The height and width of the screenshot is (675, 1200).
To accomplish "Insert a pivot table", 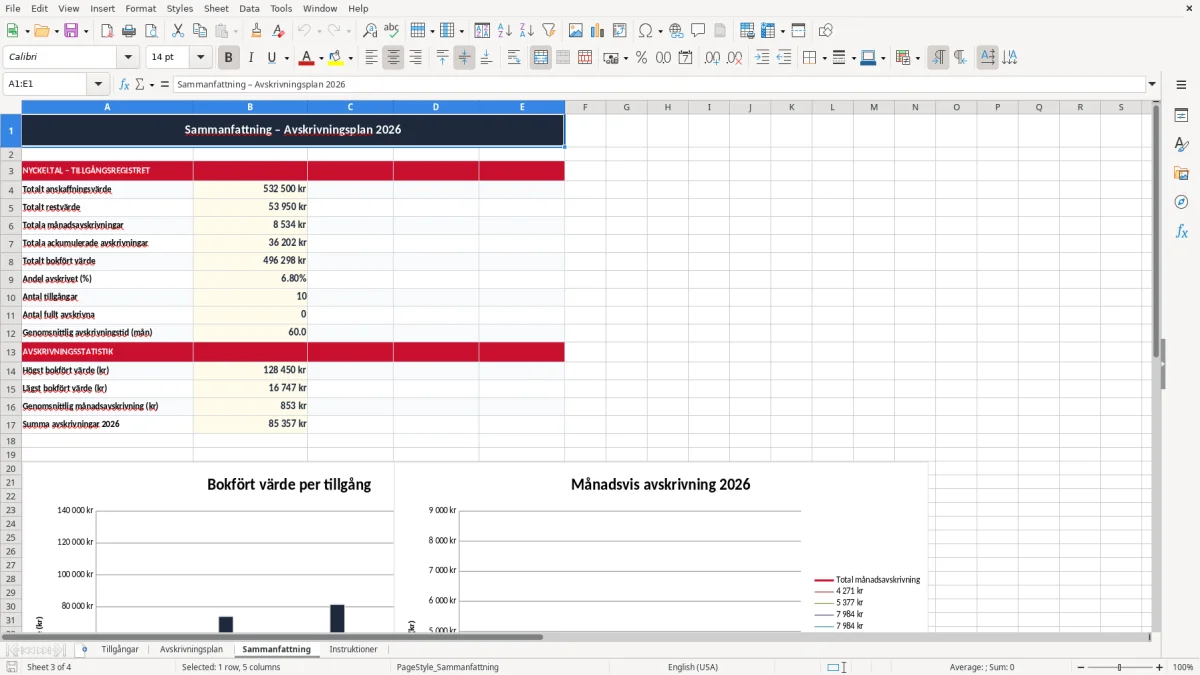I will click(x=620, y=31).
